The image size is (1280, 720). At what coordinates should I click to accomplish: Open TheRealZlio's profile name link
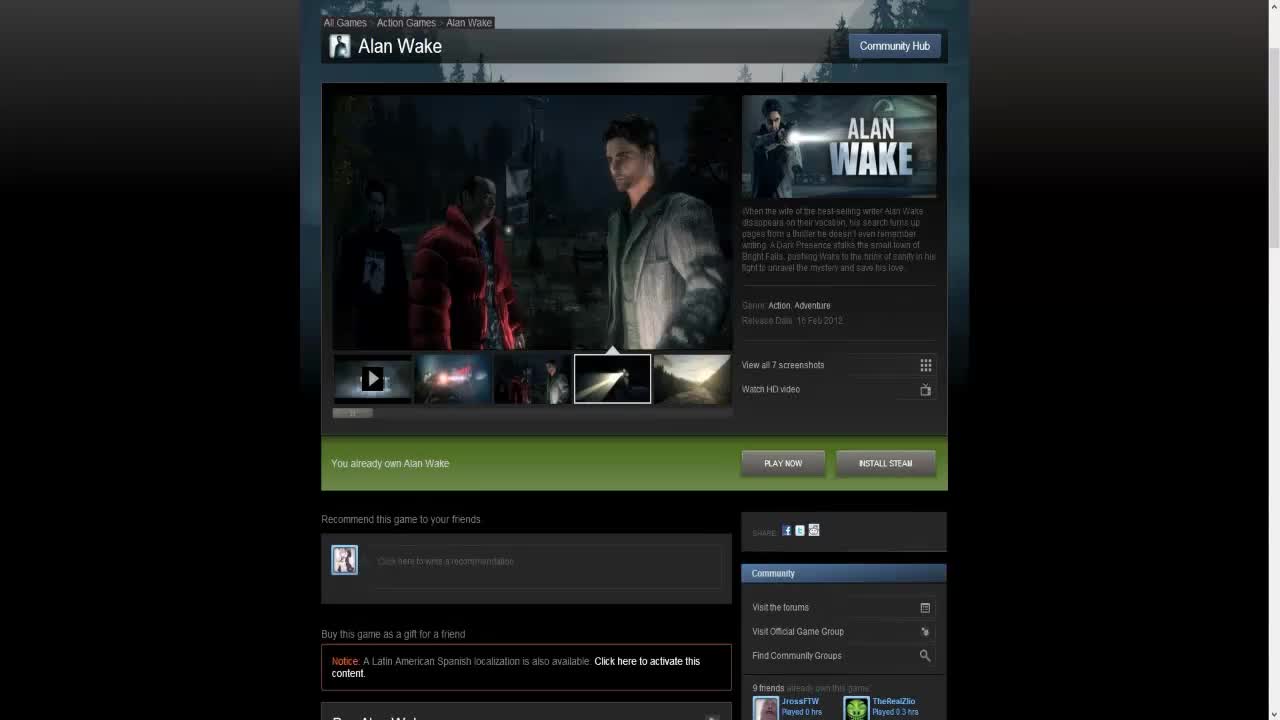click(894, 702)
